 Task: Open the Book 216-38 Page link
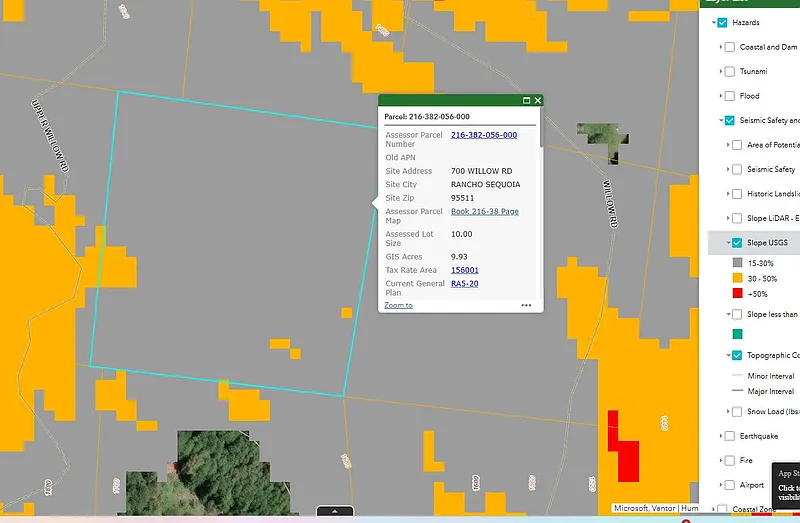pyautogui.click(x=484, y=212)
